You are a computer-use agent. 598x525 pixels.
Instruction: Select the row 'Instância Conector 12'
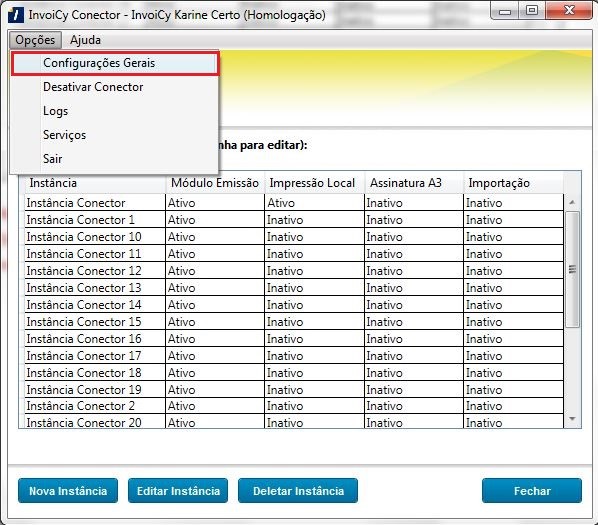[294, 271]
